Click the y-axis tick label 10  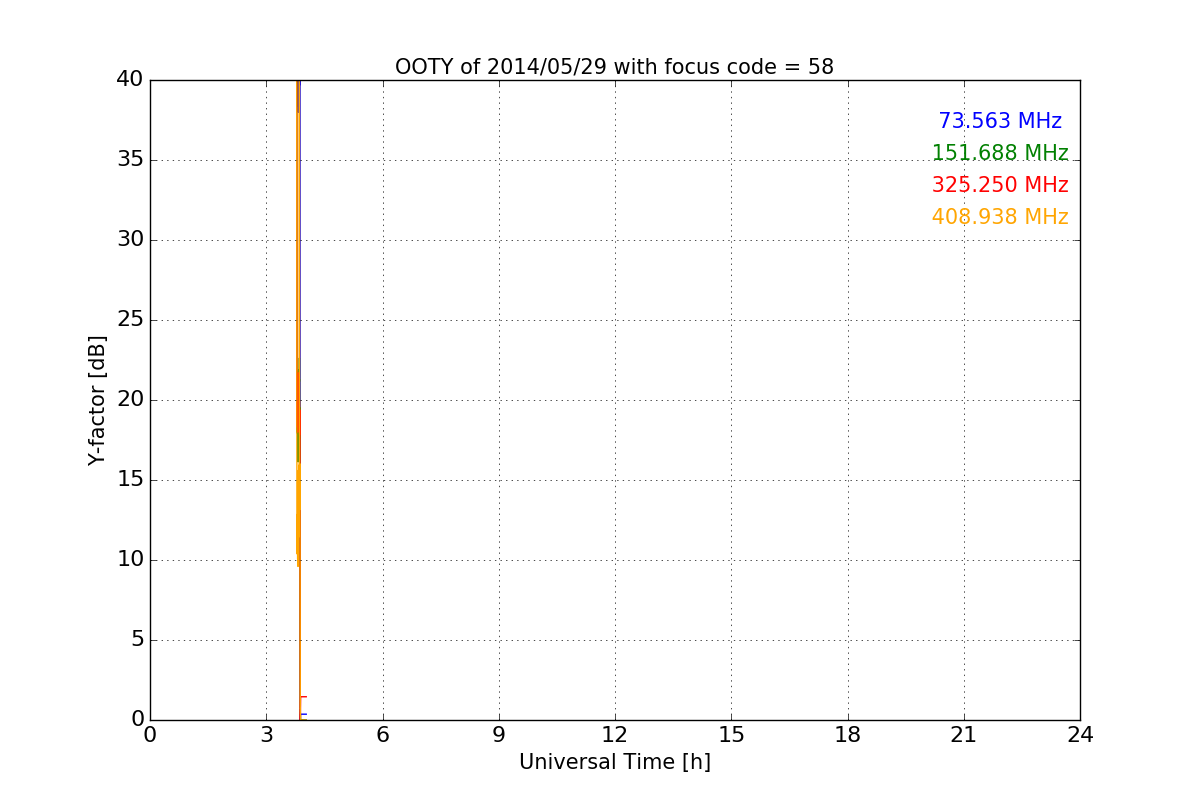[130, 559]
